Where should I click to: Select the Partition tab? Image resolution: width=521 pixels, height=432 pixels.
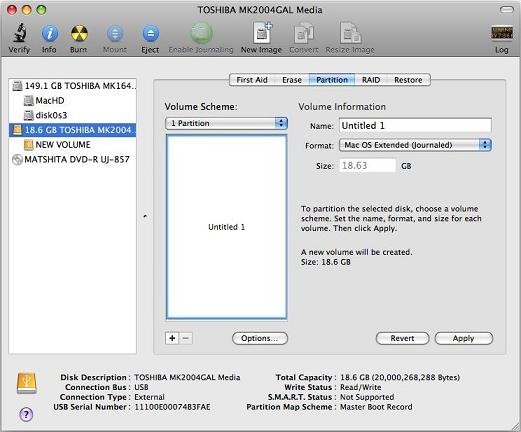click(332, 80)
